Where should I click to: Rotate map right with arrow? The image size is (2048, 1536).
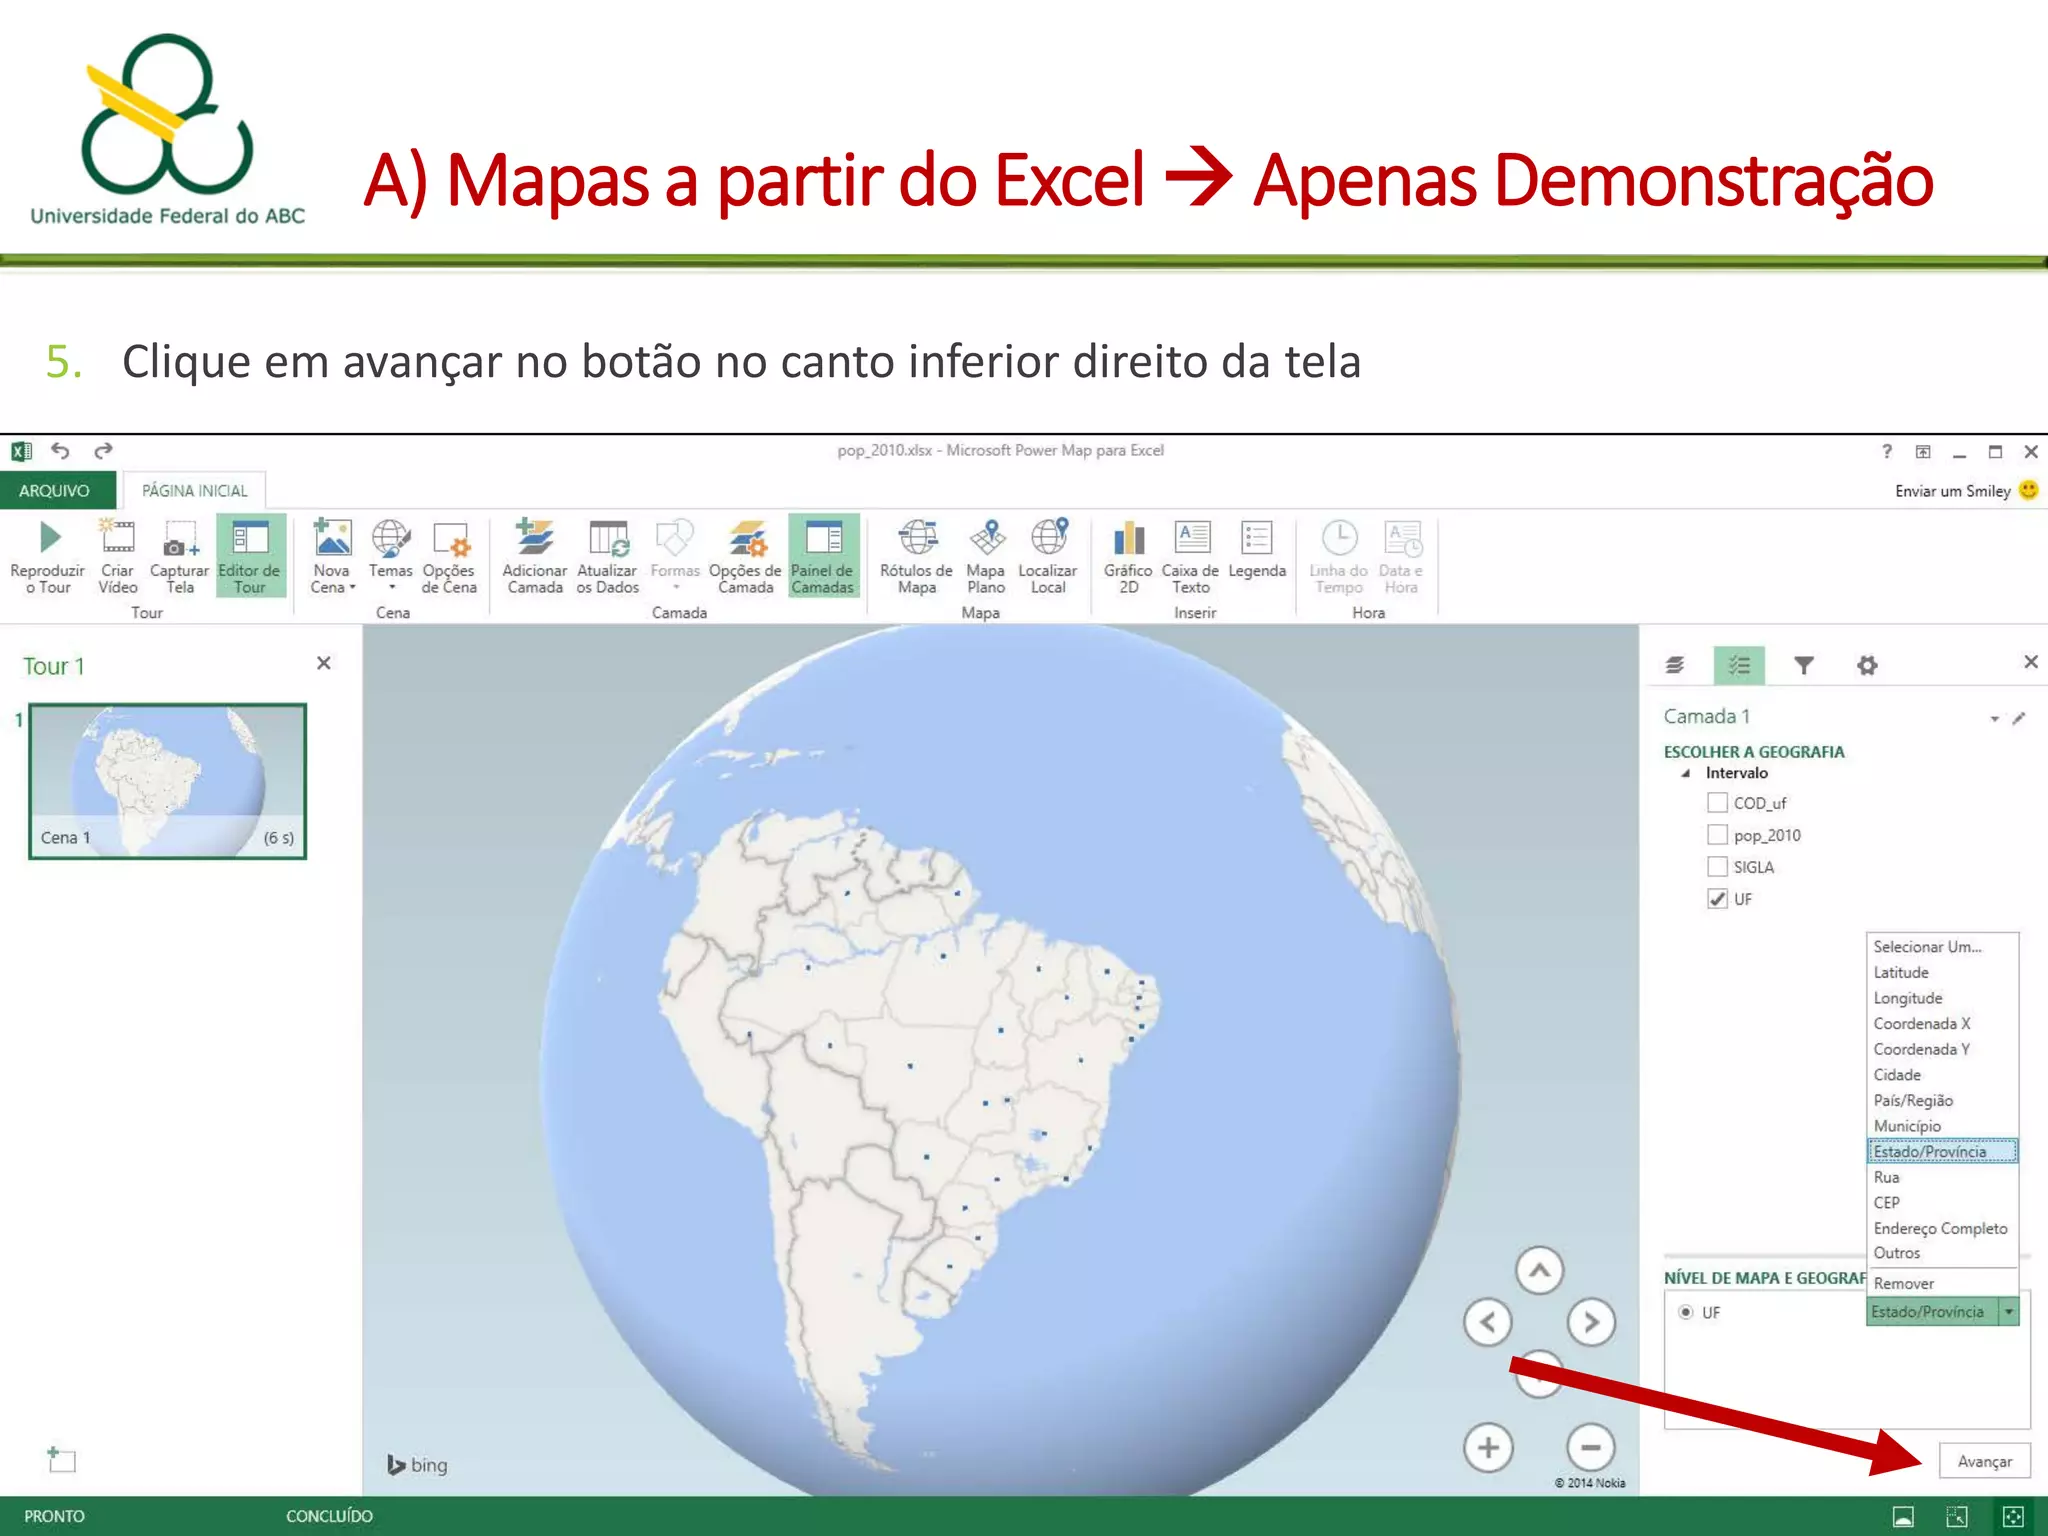click(1591, 1323)
